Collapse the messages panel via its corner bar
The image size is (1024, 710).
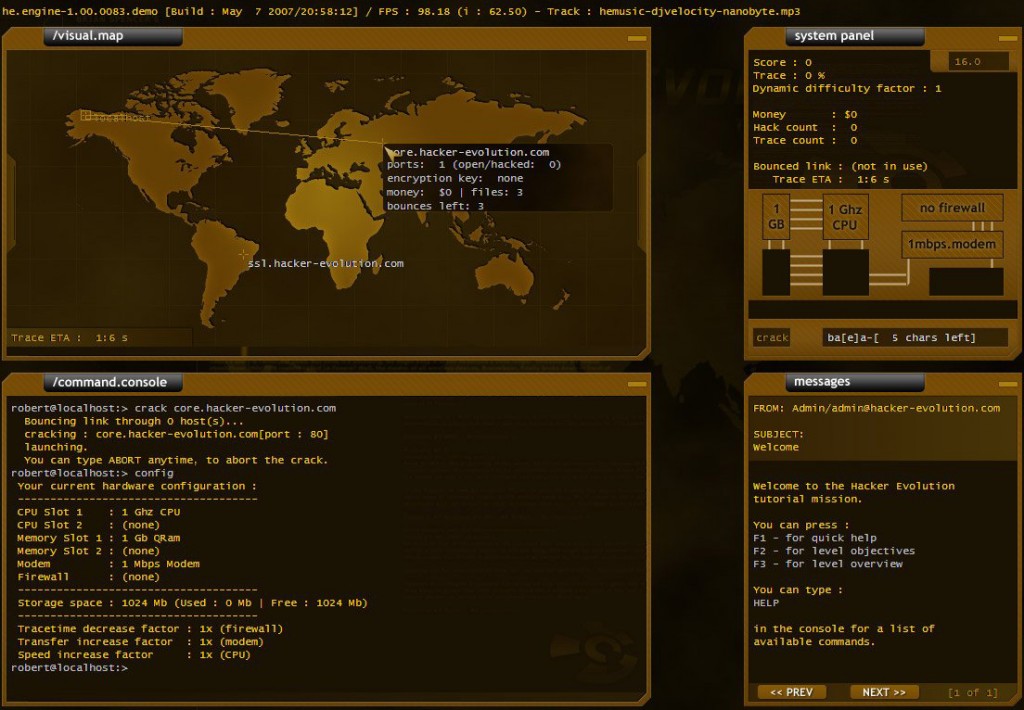coord(1004,383)
